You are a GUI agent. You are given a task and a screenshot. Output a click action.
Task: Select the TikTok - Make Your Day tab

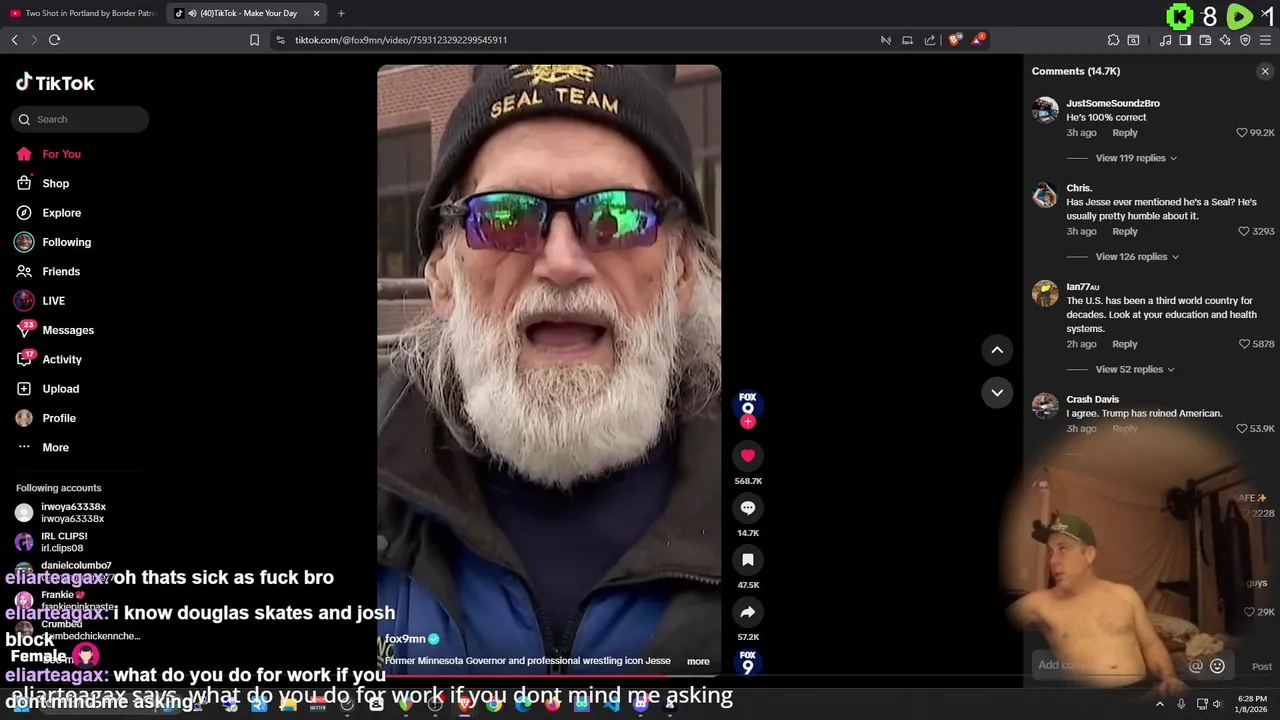tap(248, 13)
